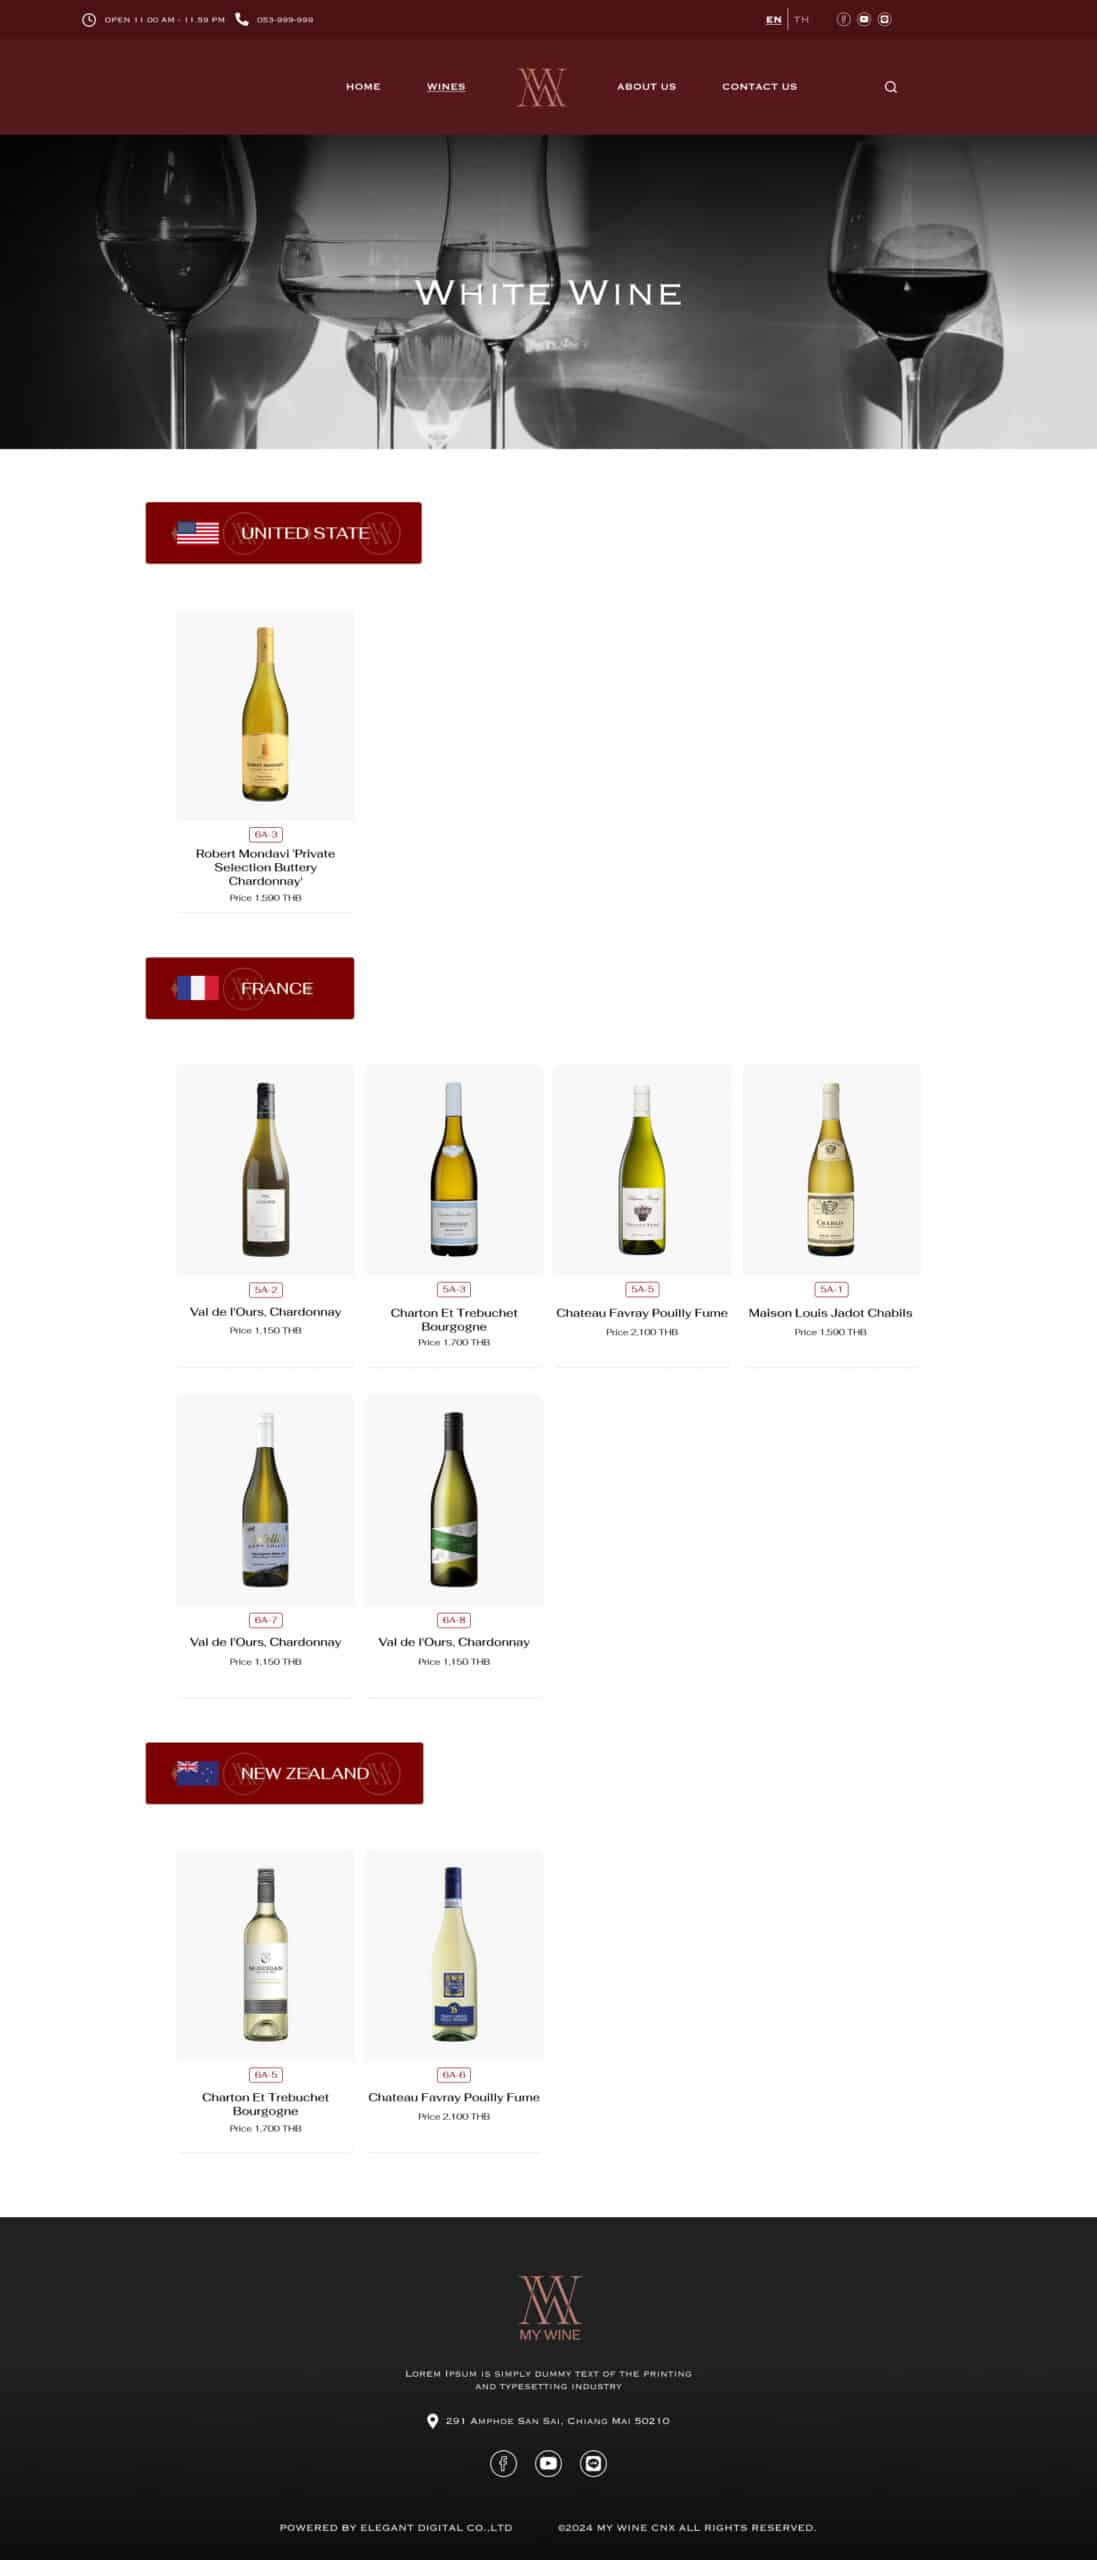Open the Contact Us page
Screen dimensions: 1097x2560
click(x=759, y=87)
